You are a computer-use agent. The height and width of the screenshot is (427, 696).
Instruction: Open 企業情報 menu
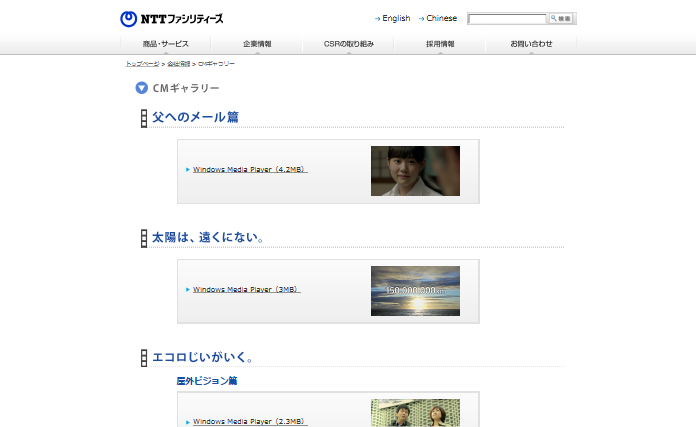(257, 44)
